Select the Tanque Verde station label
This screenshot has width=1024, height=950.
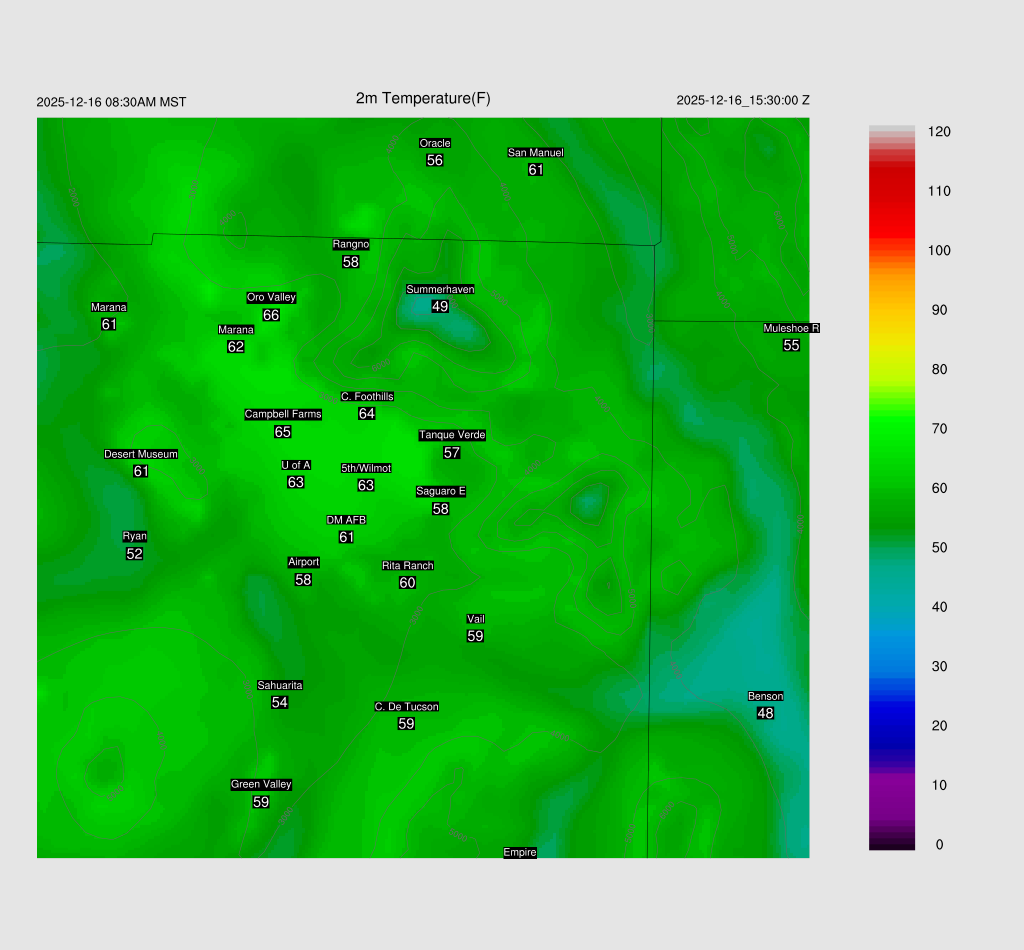[452, 435]
